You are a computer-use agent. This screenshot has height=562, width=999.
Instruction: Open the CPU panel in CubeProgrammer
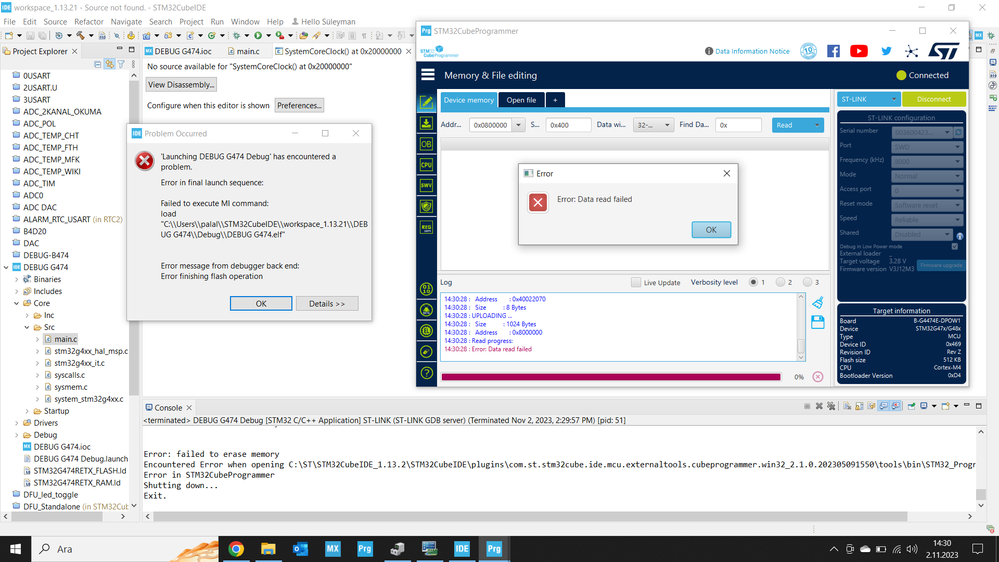pos(426,165)
